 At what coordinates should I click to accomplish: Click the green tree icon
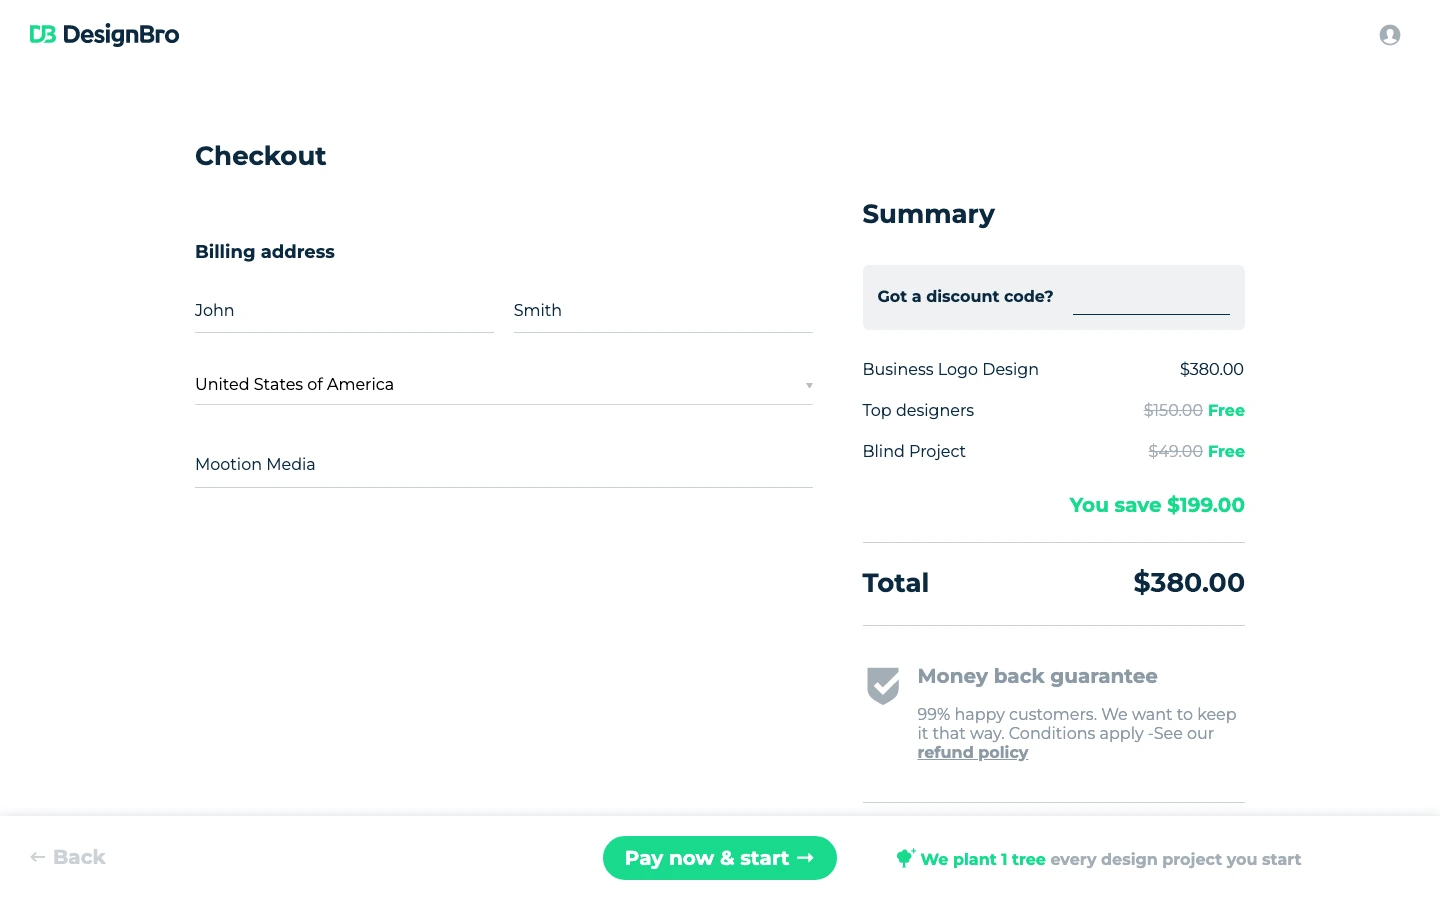click(x=905, y=858)
